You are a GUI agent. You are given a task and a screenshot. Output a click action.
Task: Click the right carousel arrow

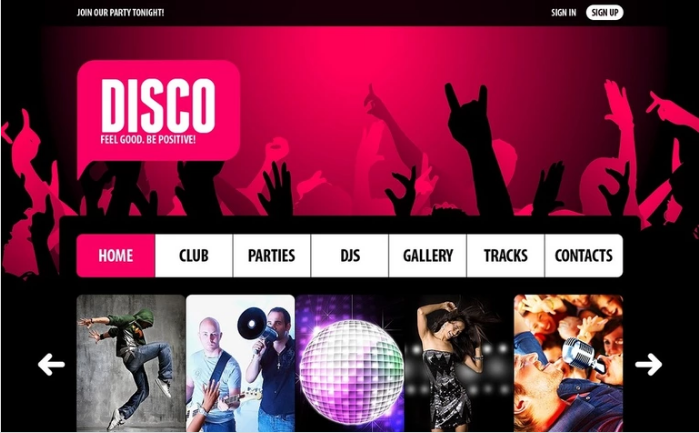point(648,364)
